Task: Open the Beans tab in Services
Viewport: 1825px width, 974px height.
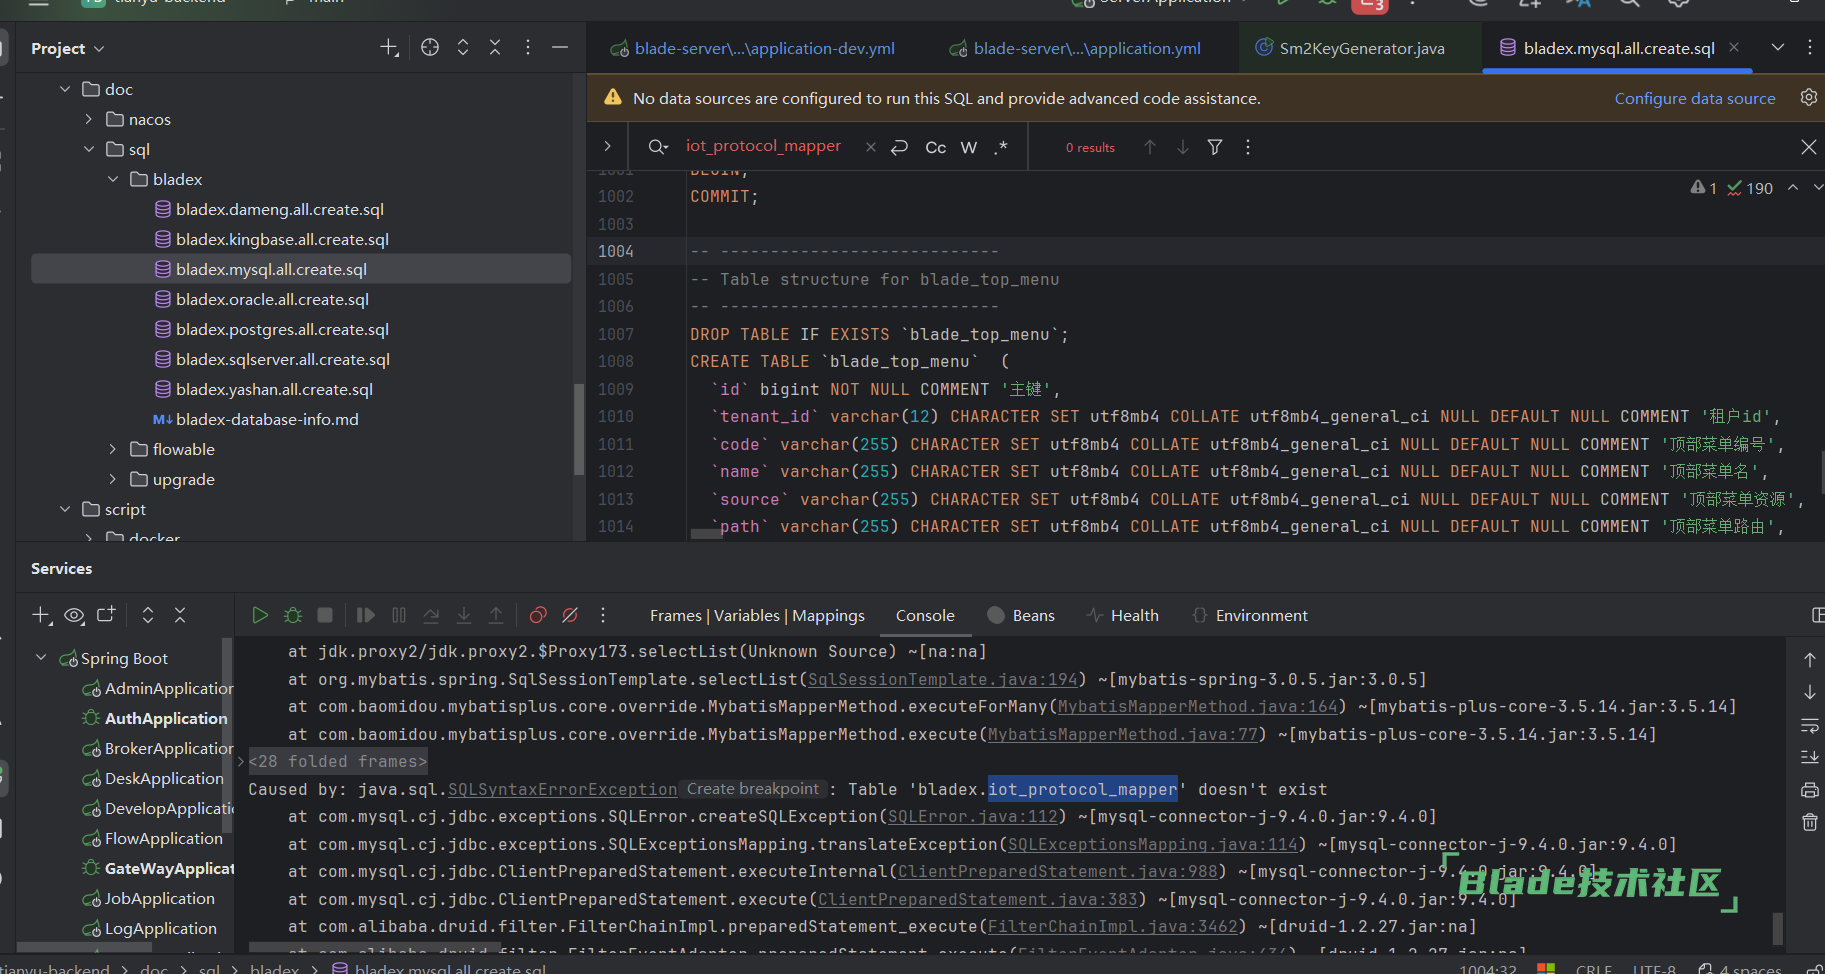Action: tap(1033, 615)
